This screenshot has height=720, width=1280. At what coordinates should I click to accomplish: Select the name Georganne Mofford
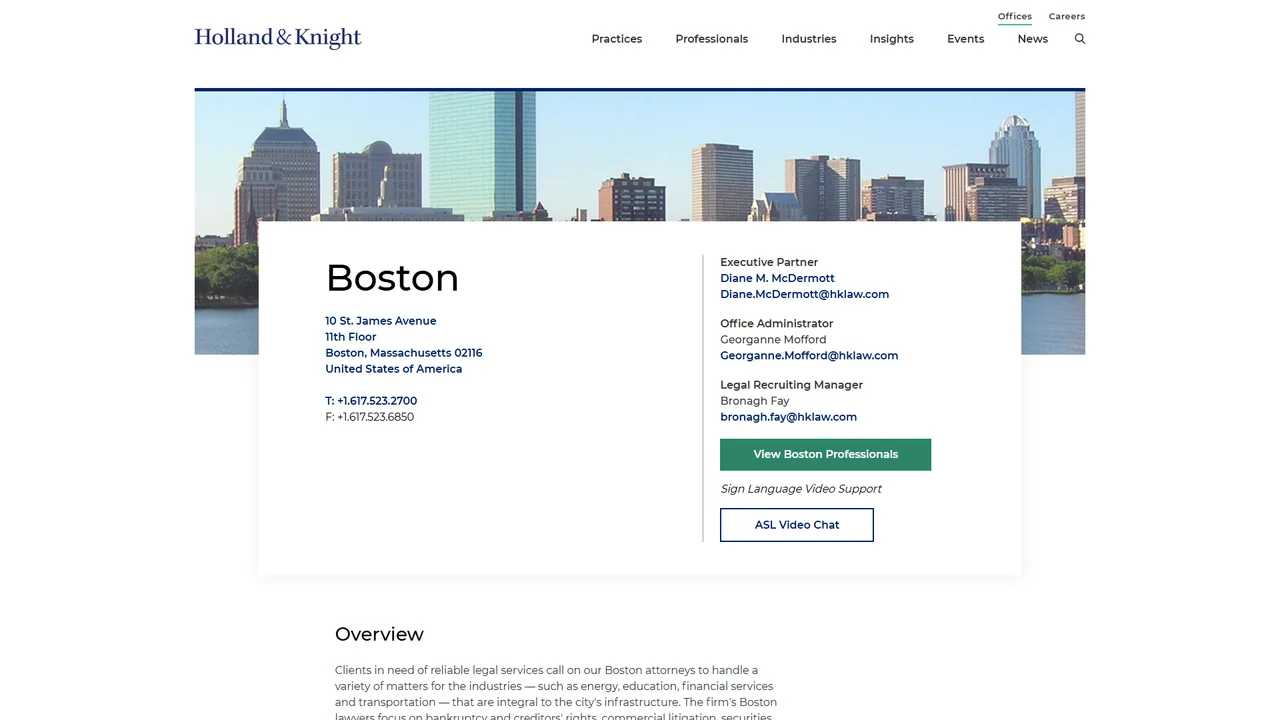(x=773, y=340)
